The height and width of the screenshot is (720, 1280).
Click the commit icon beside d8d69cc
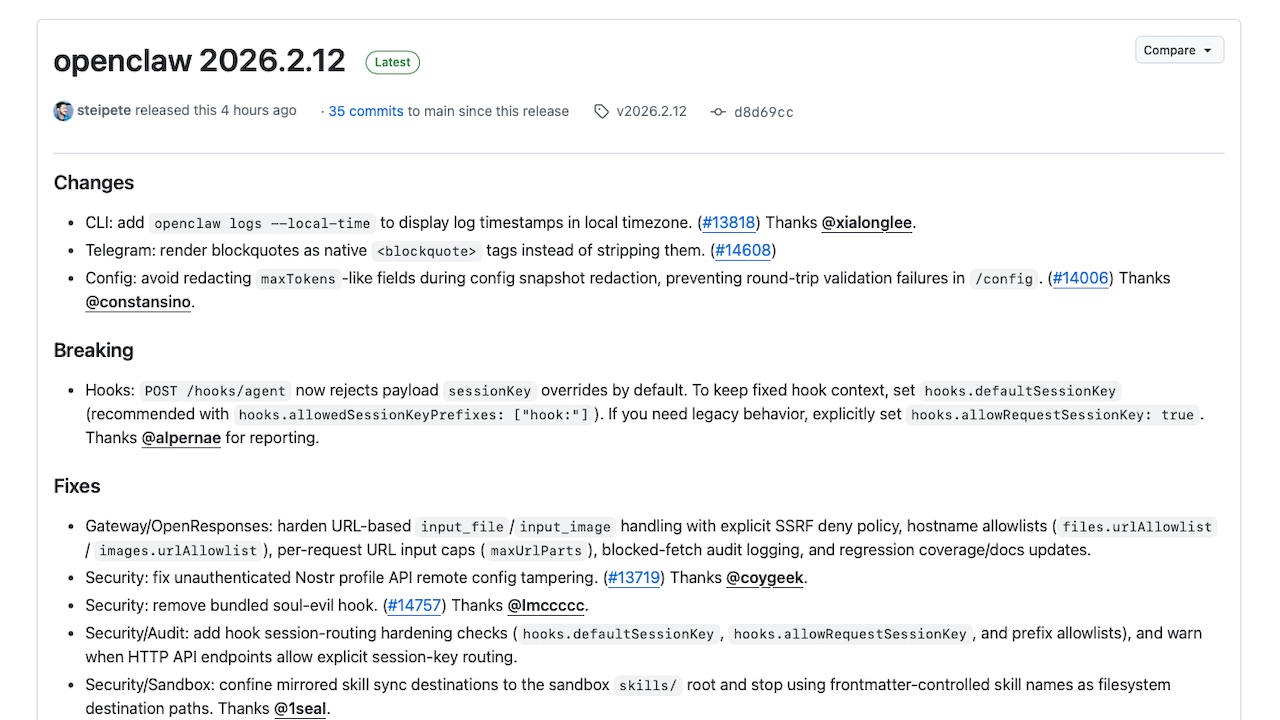718,112
